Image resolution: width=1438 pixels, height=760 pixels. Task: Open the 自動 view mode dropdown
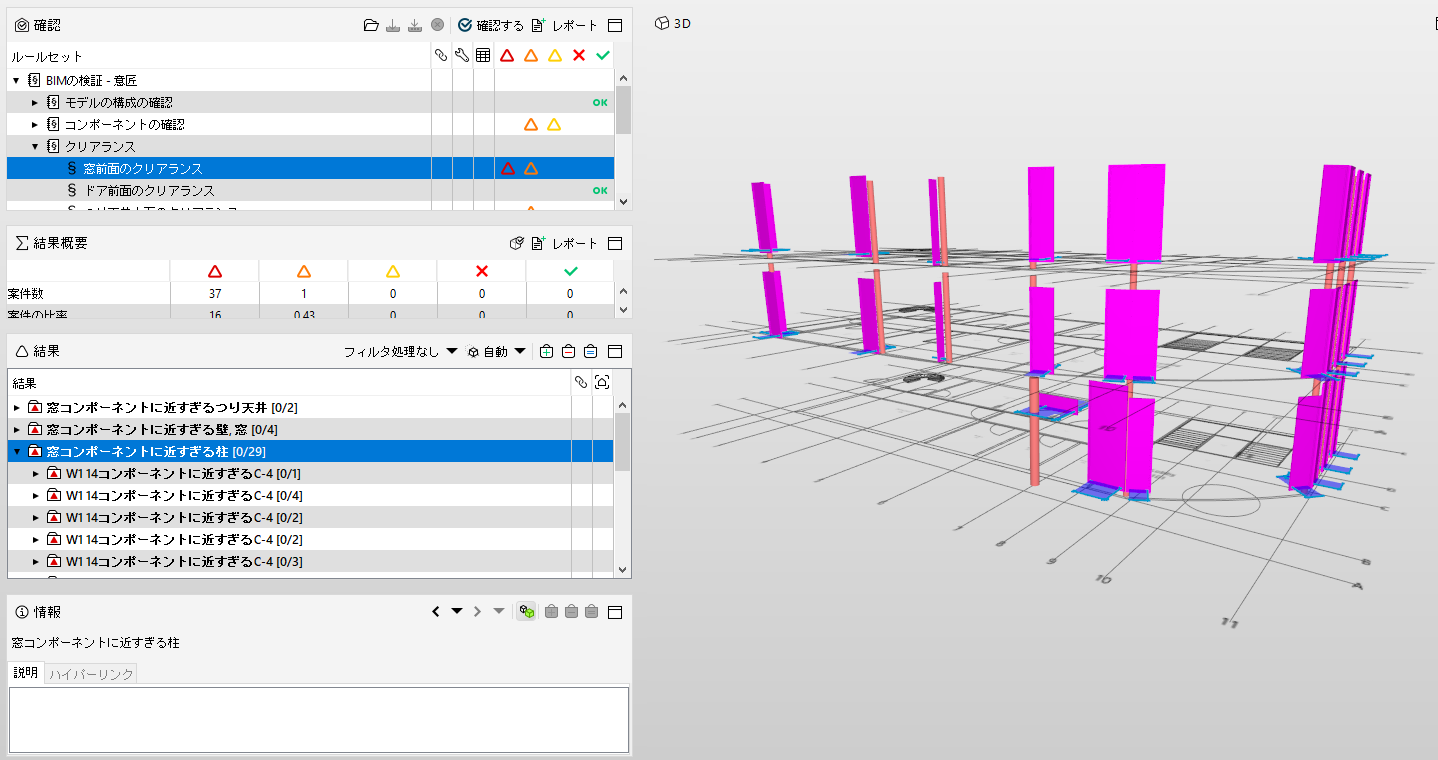[497, 352]
